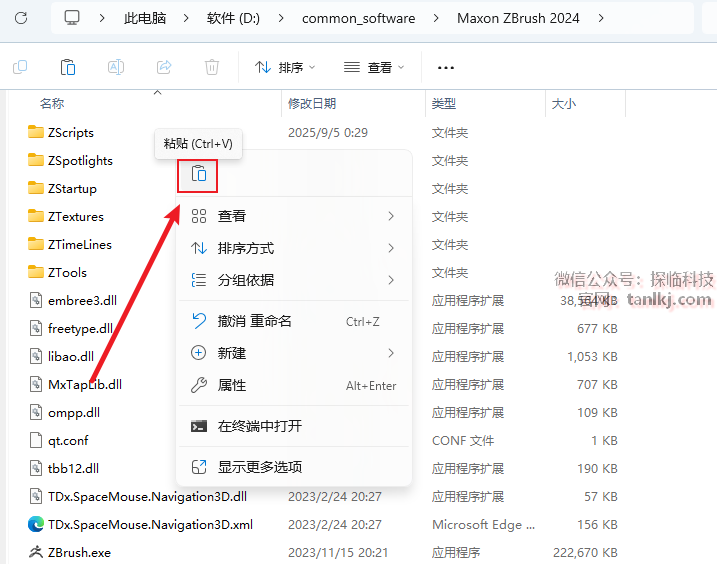This screenshot has width=717, height=571.
Task: Click the paste icon in the toolbar
Action: coord(68,67)
